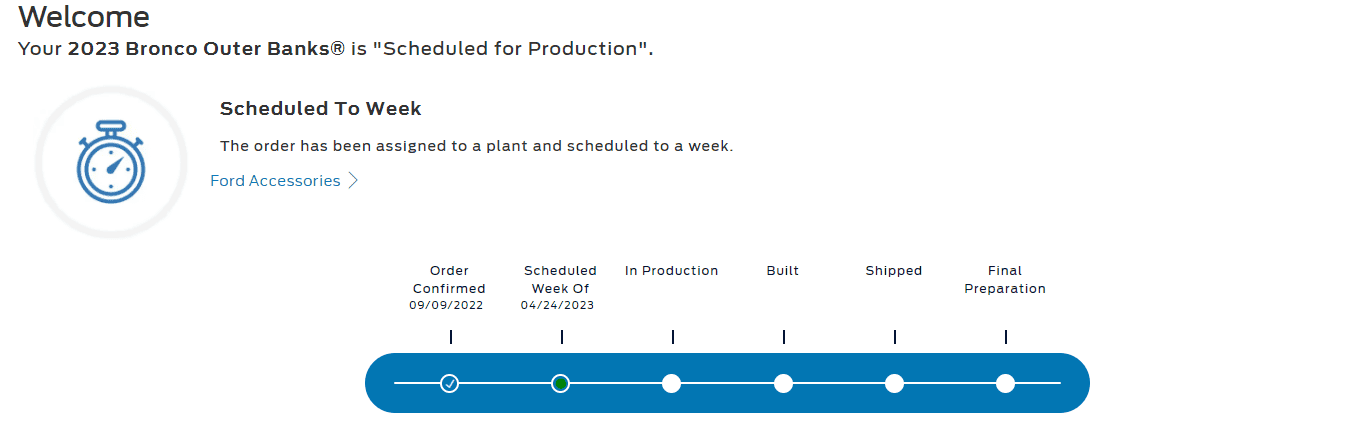Click the Shipped progress dot
The height and width of the screenshot is (438, 1352).
coord(894,383)
